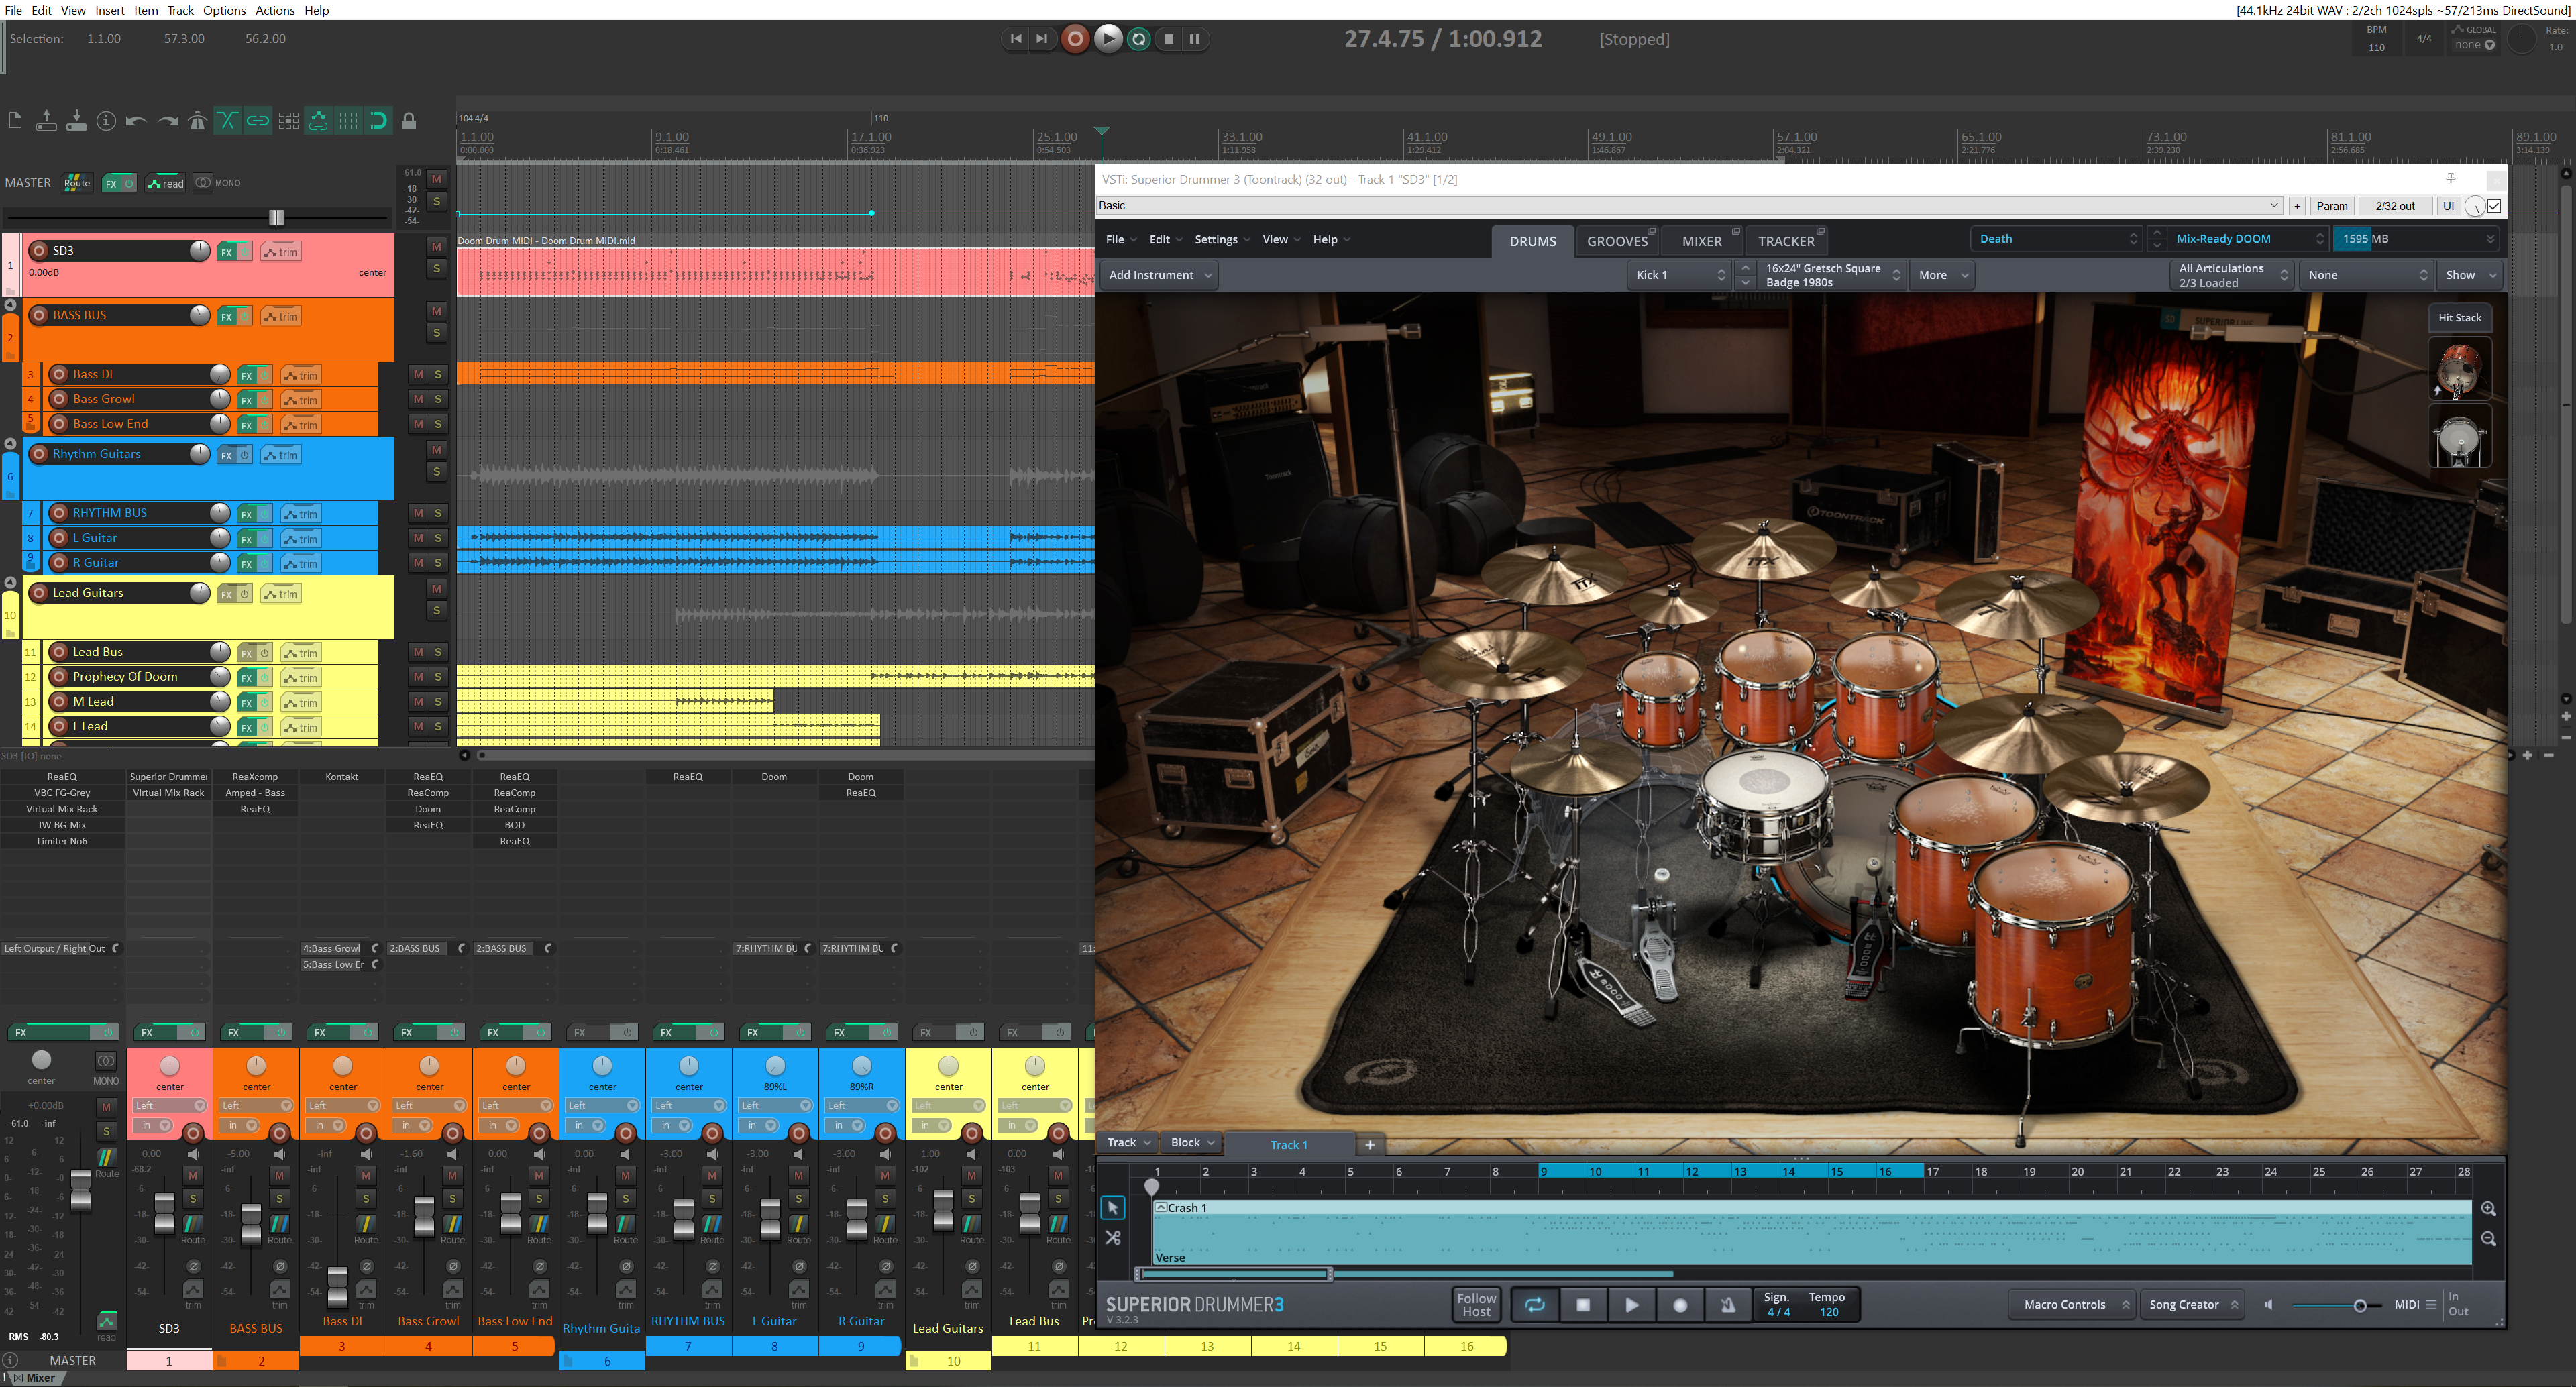This screenshot has height=1387, width=2576.
Task: Switch to the GROOVES tab
Action: point(1617,241)
